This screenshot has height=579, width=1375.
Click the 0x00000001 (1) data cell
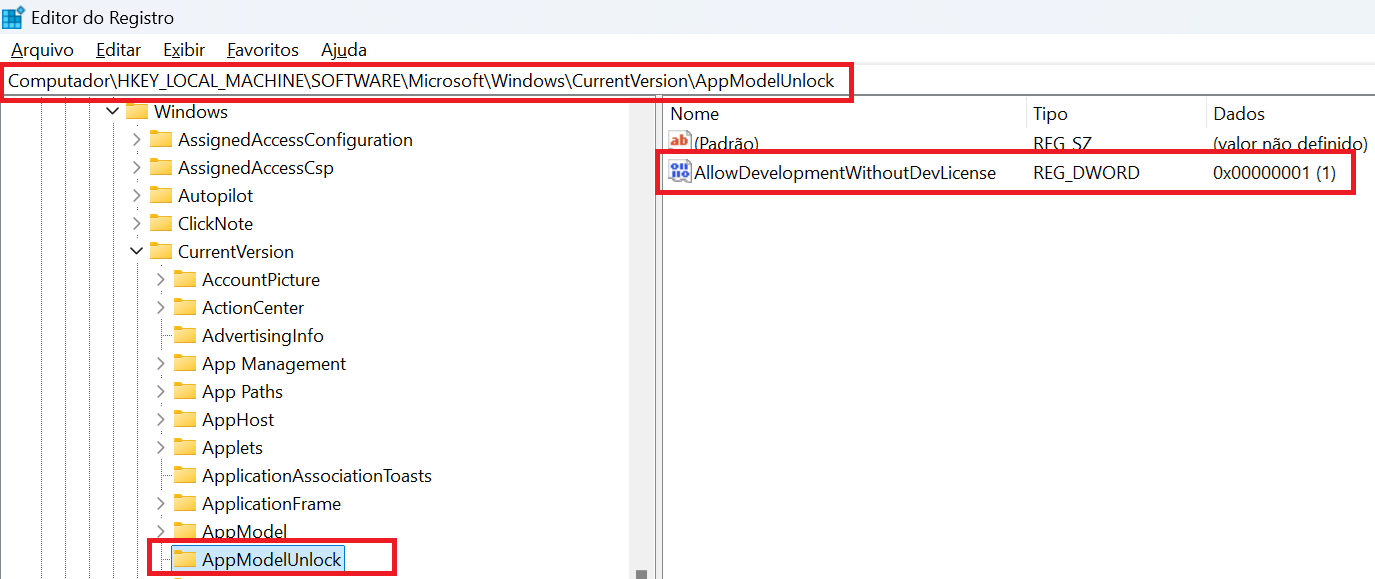pos(1274,173)
